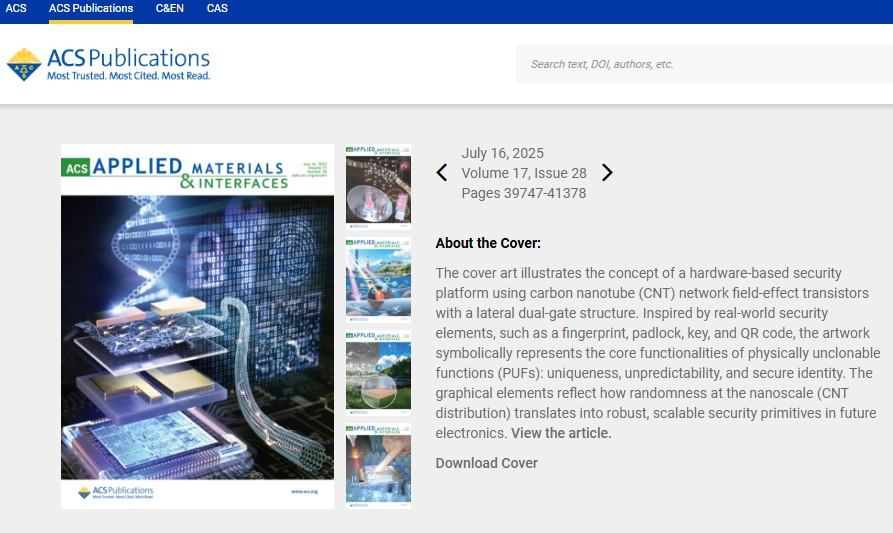Select the ACS Publications top tab
893x533 pixels.
click(91, 9)
